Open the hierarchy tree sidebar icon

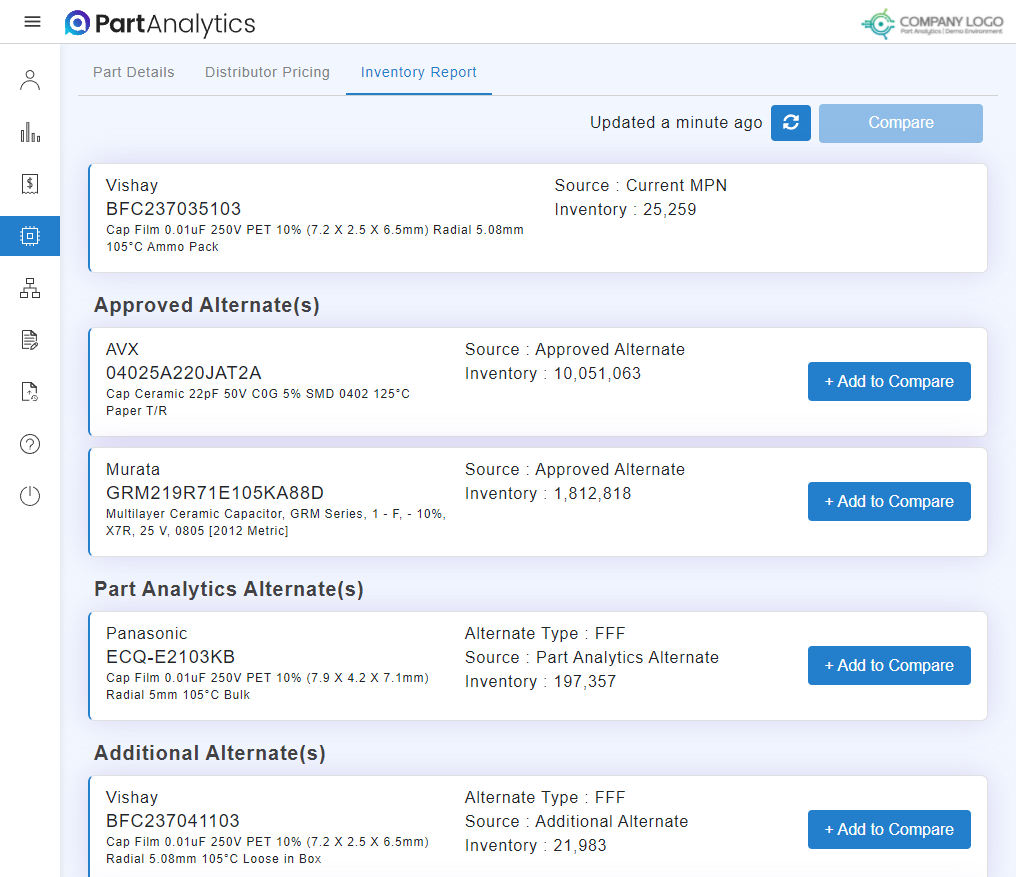point(30,289)
